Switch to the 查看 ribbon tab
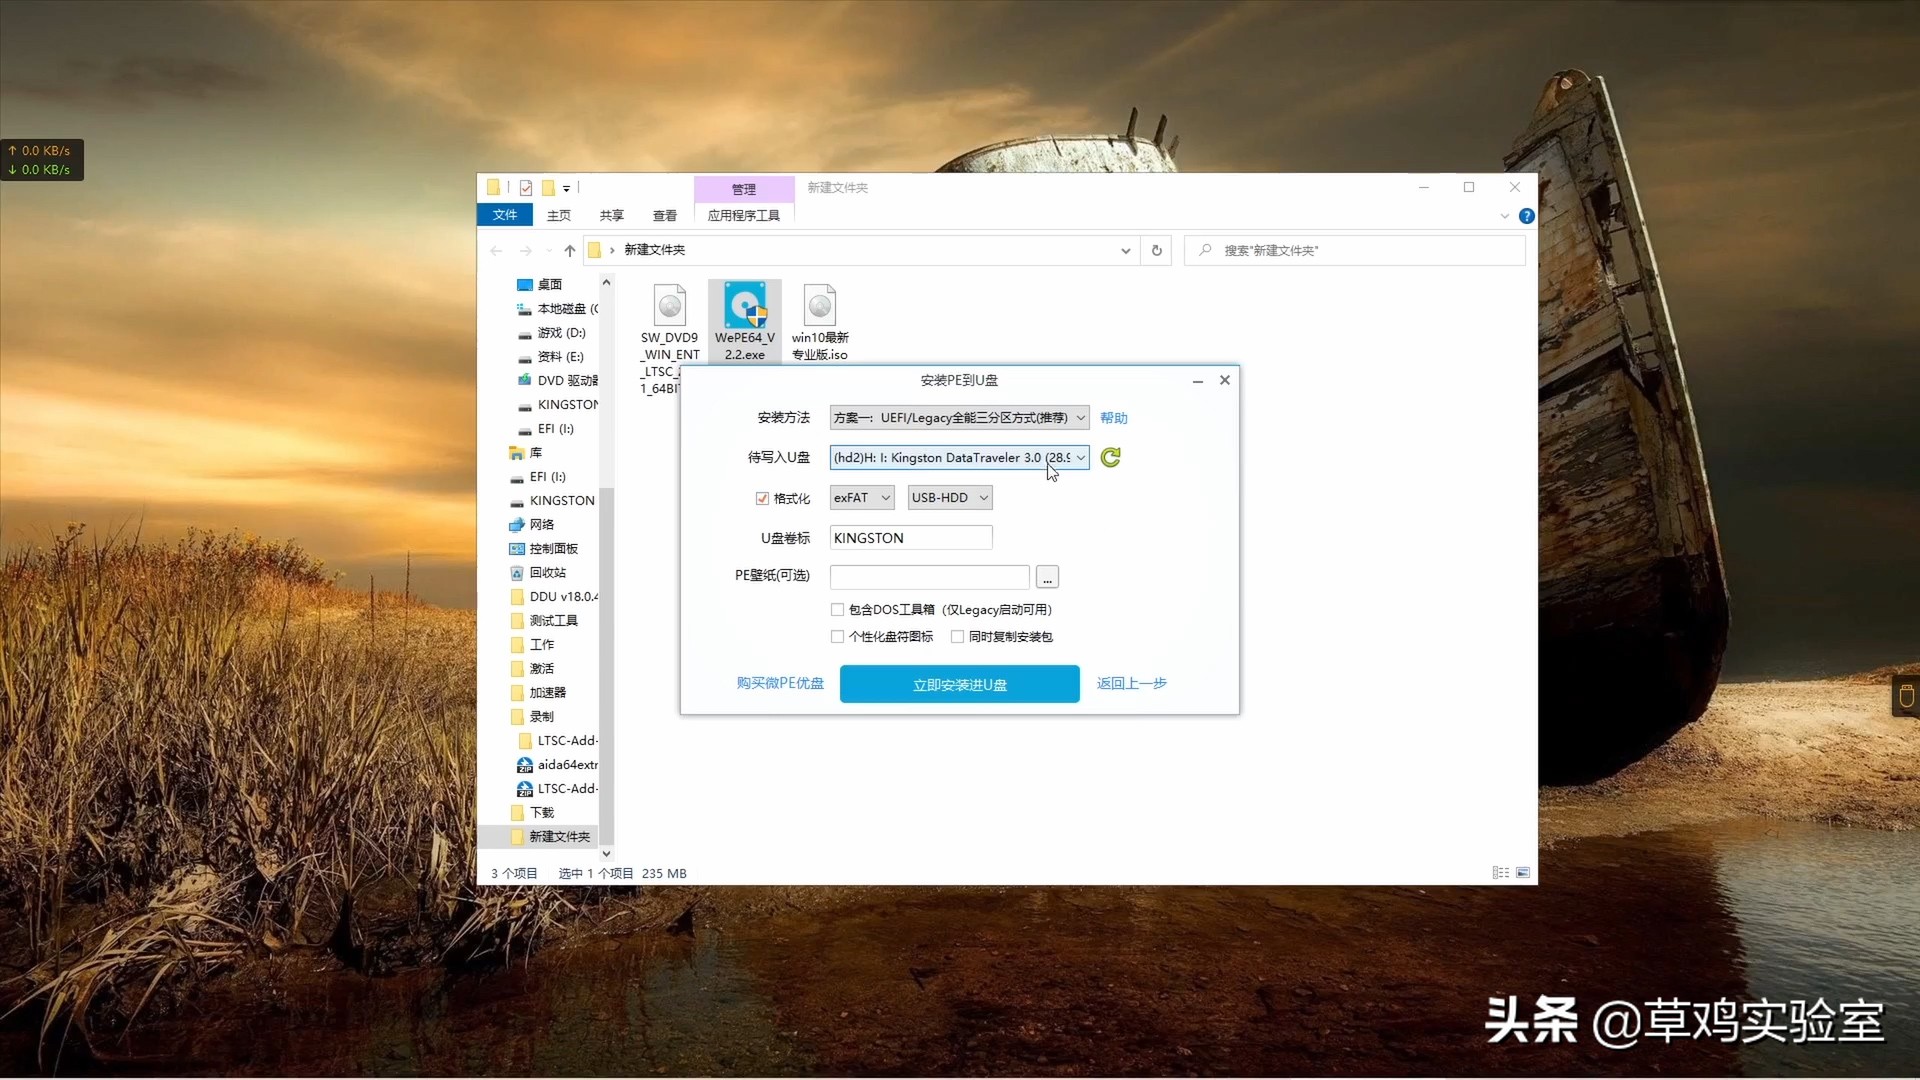Viewport: 1920px width, 1080px height. pos(664,215)
